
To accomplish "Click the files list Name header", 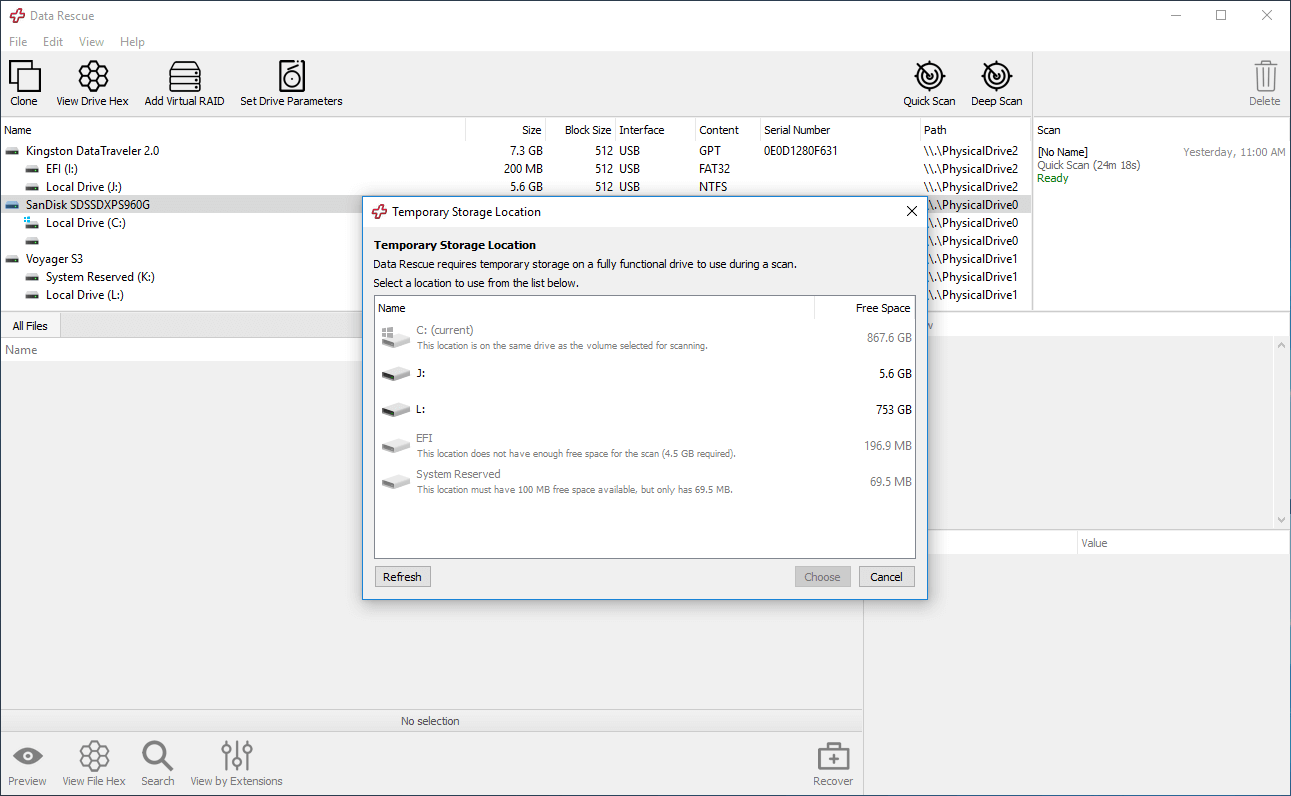I will coord(21,350).
